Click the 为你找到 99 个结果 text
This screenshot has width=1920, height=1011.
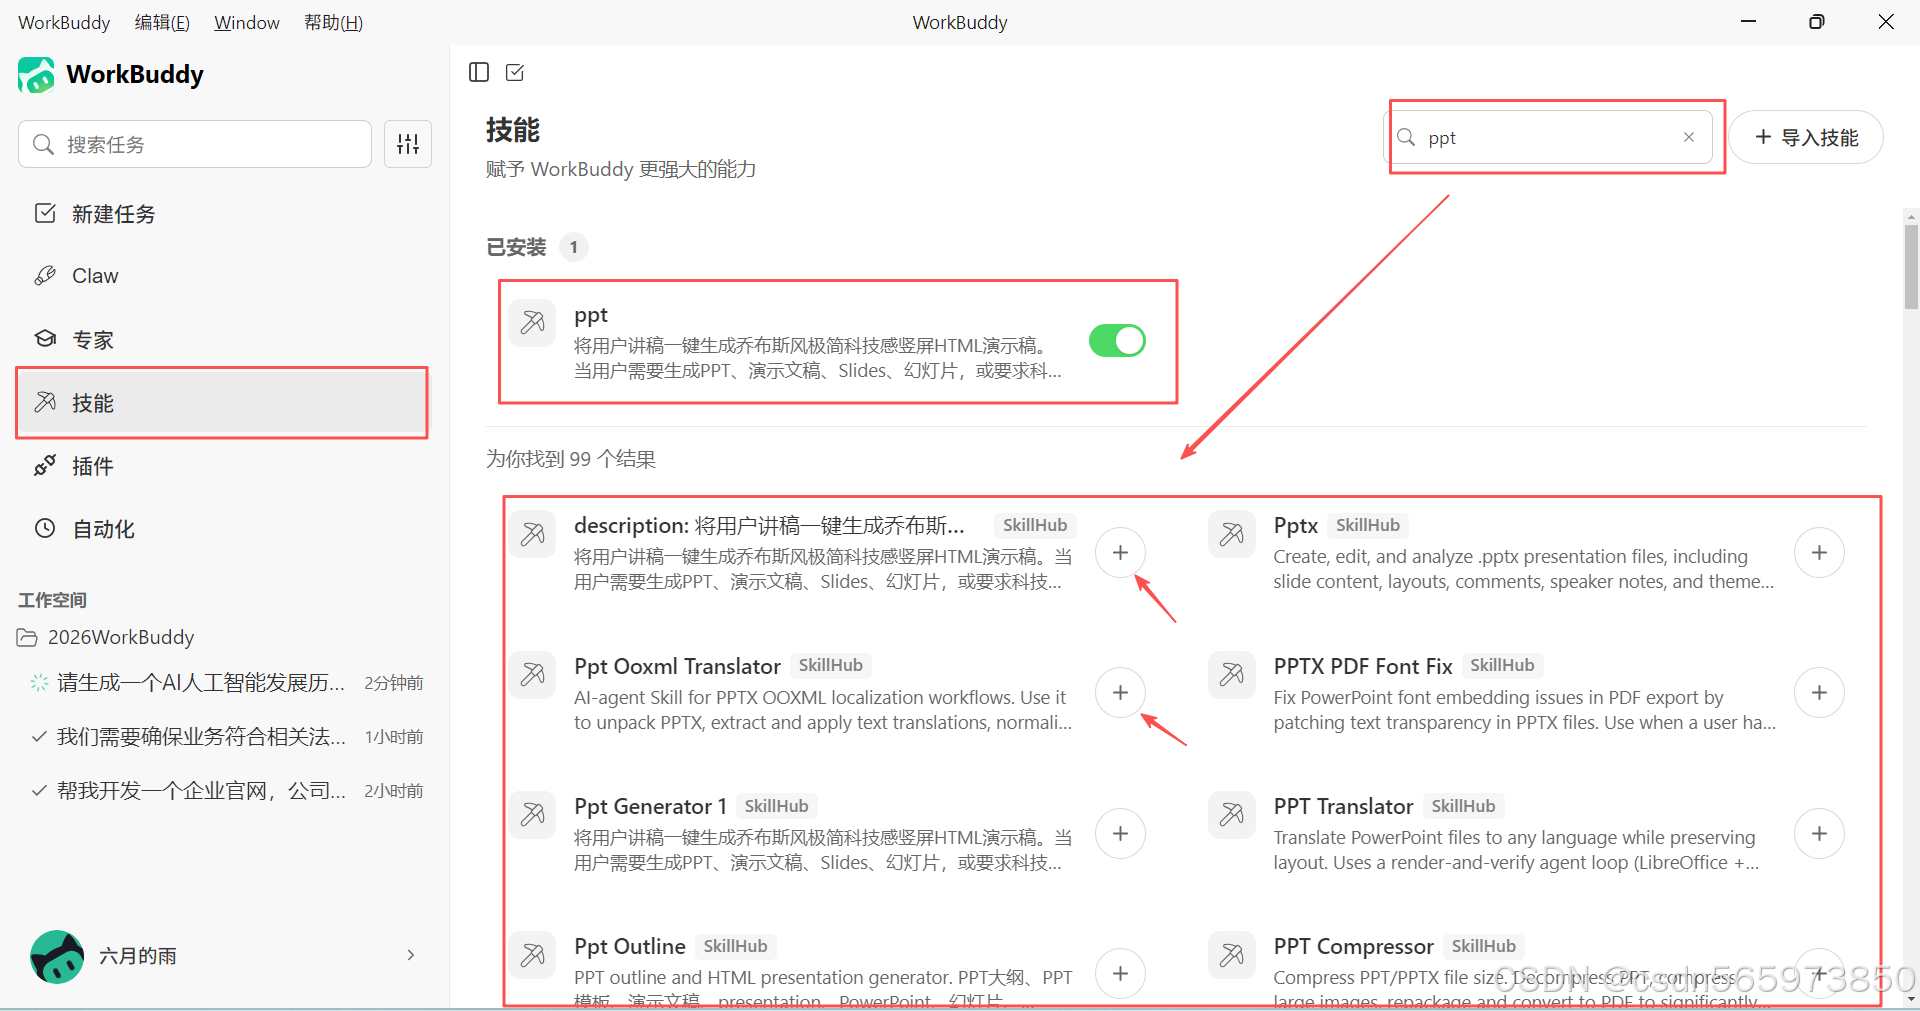coord(571,459)
